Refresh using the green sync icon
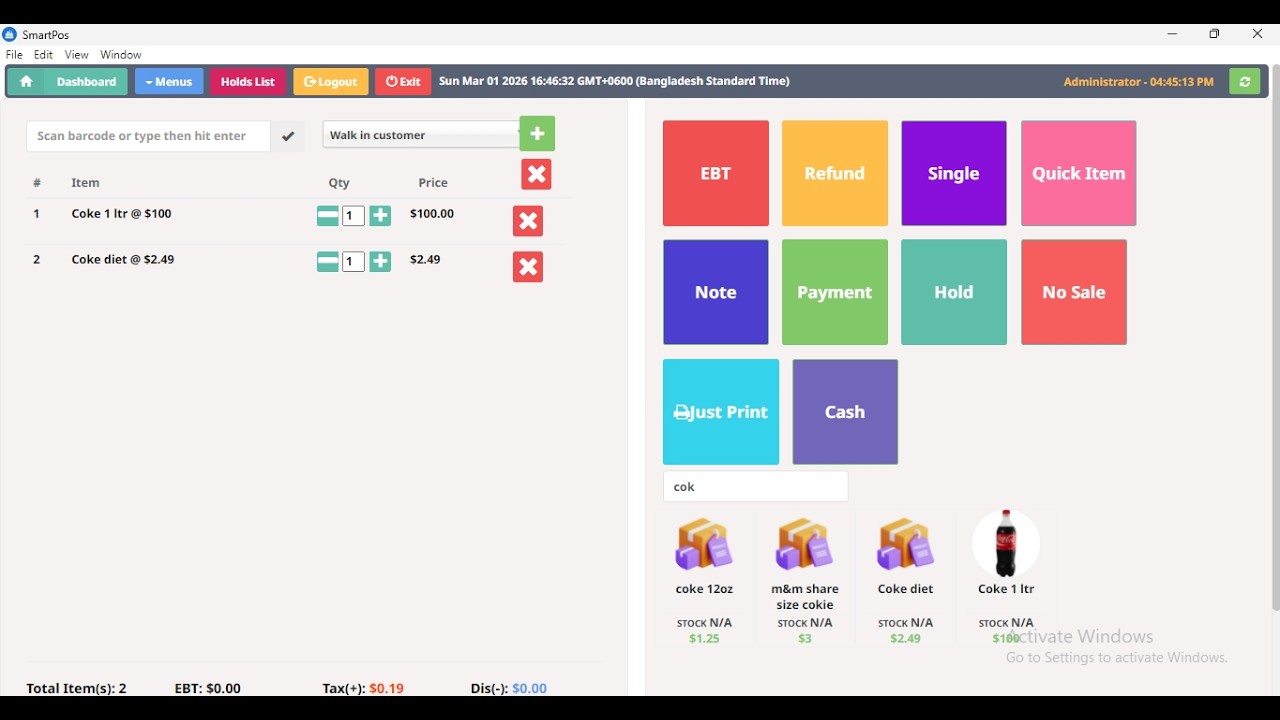The height and width of the screenshot is (720, 1280). [x=1245, y=82]
